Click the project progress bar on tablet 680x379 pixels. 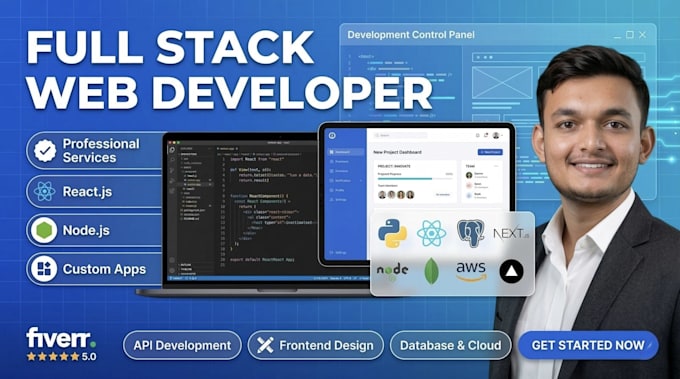[415, 178]
